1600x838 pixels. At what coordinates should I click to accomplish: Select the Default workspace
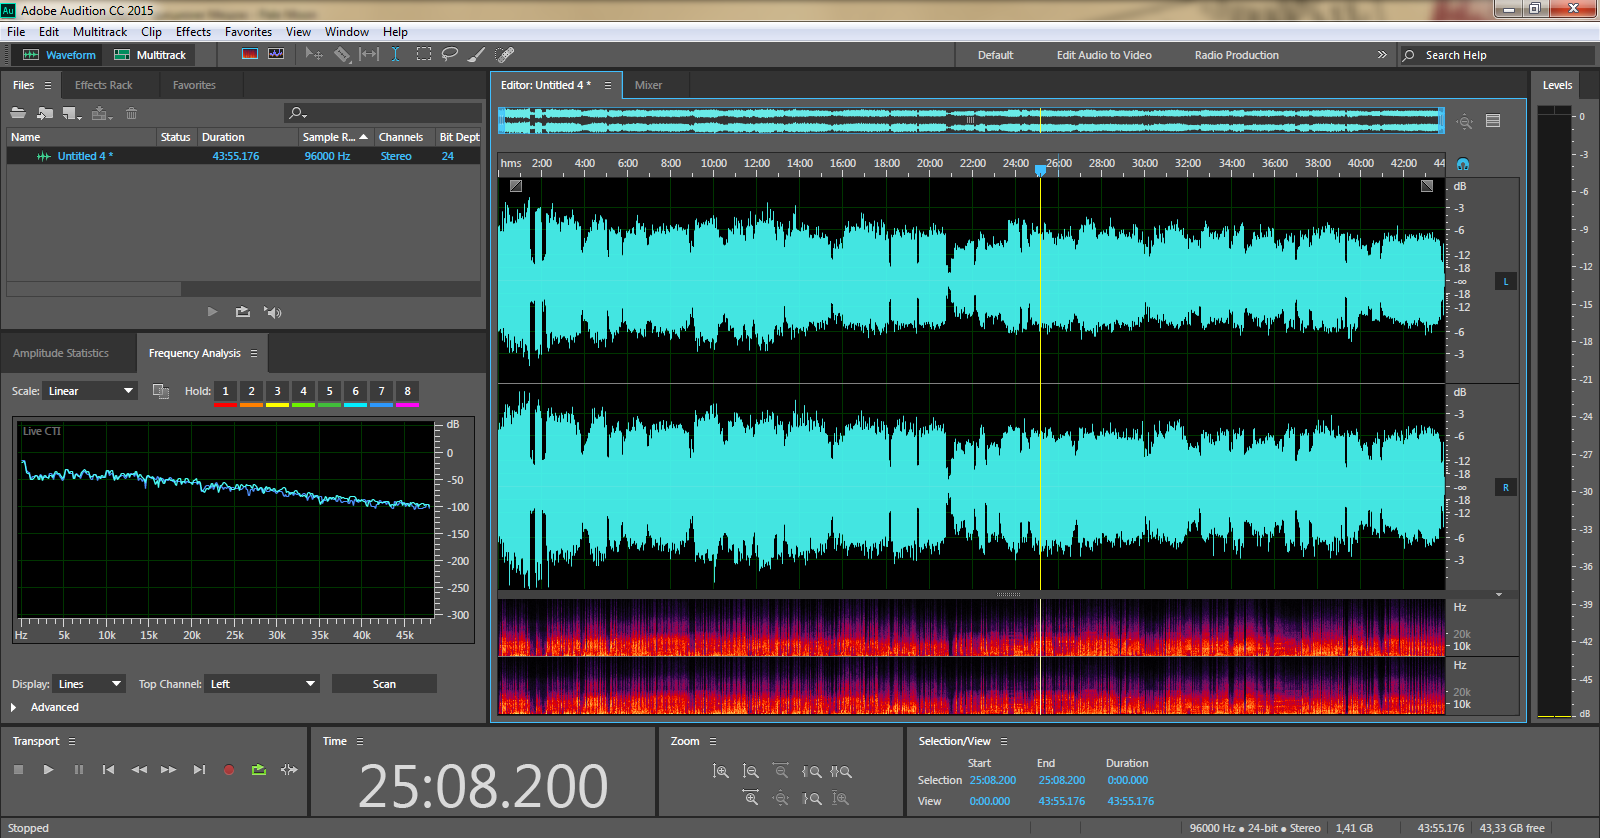coord(995,55)
